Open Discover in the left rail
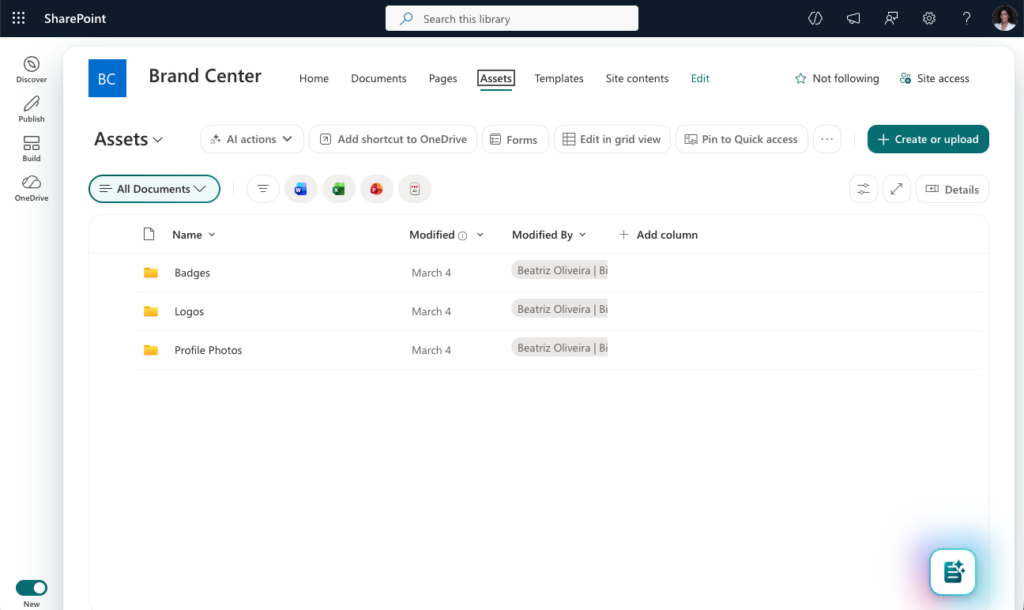1024x610 pixels. 31,69
